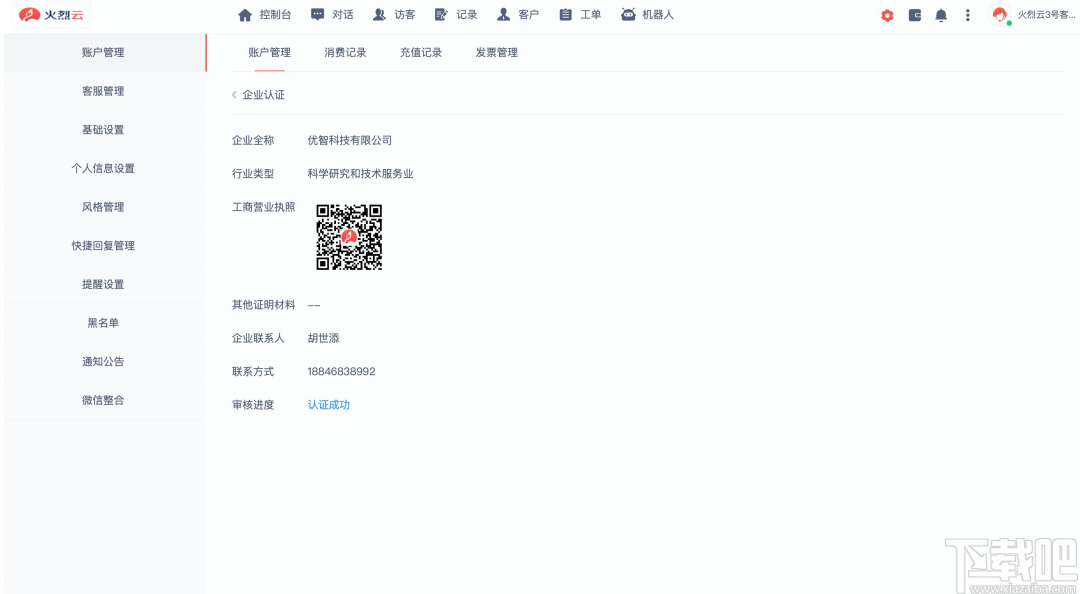Click the 企业全称 field label
The image size is (1080, 594).
click(253, 141)
